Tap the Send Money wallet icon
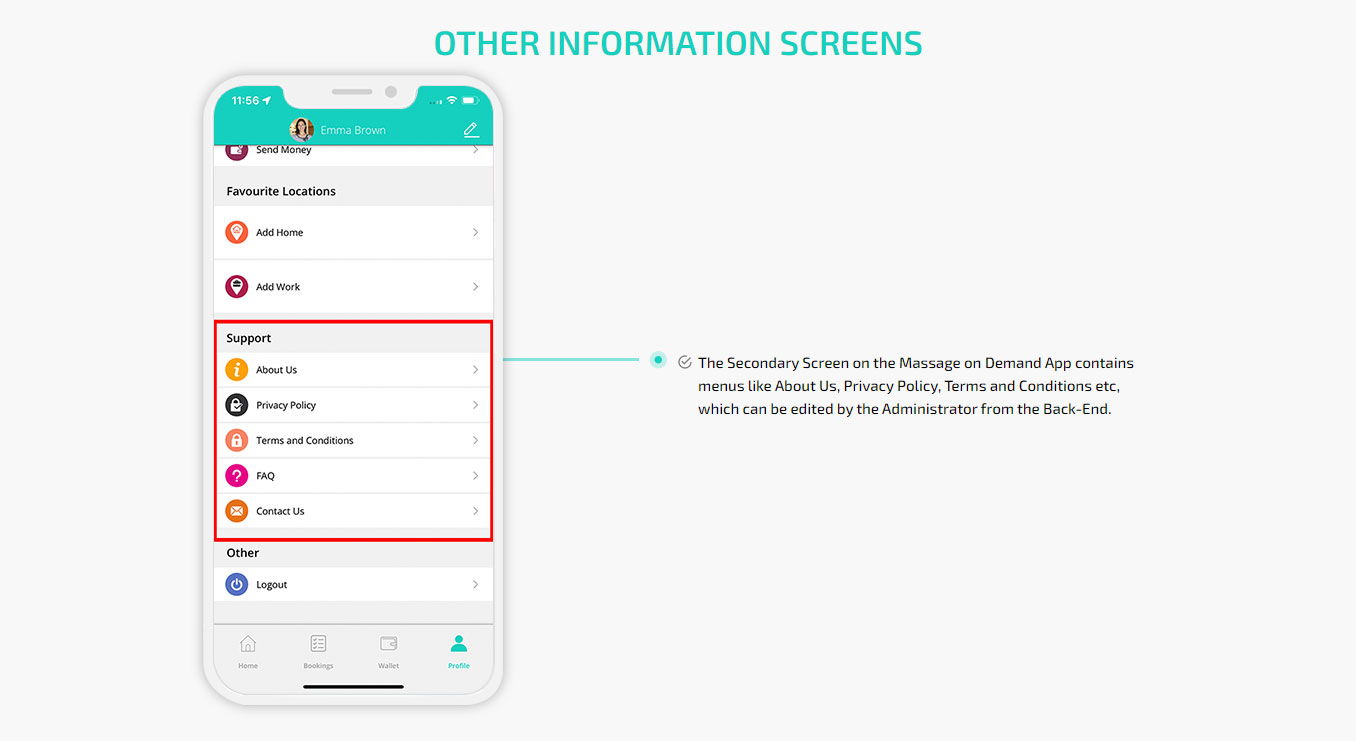The height and width of the screenshot is (741, 1356). [x=236, y=151]
